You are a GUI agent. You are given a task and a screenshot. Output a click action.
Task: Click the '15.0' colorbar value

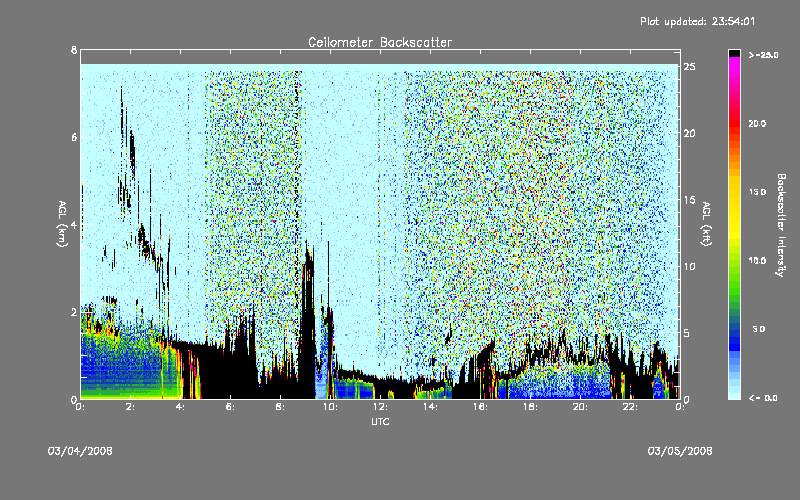coord(757,192)
